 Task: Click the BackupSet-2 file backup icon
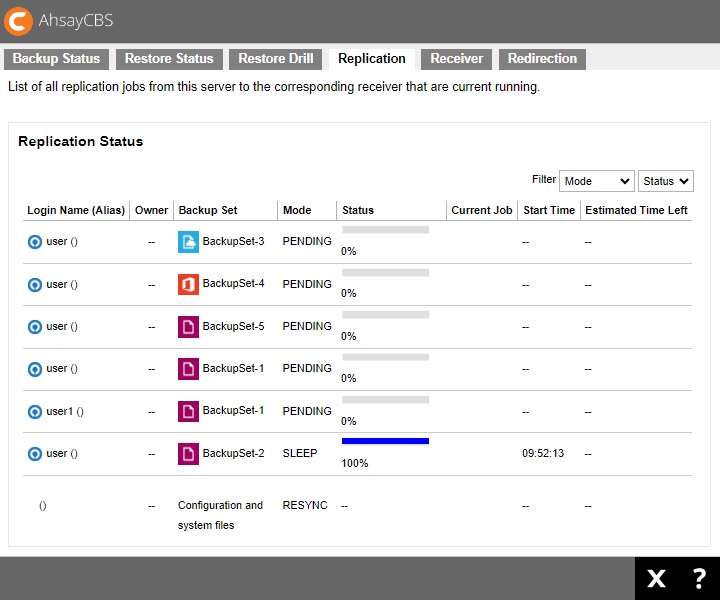click(x=188, y=453)
